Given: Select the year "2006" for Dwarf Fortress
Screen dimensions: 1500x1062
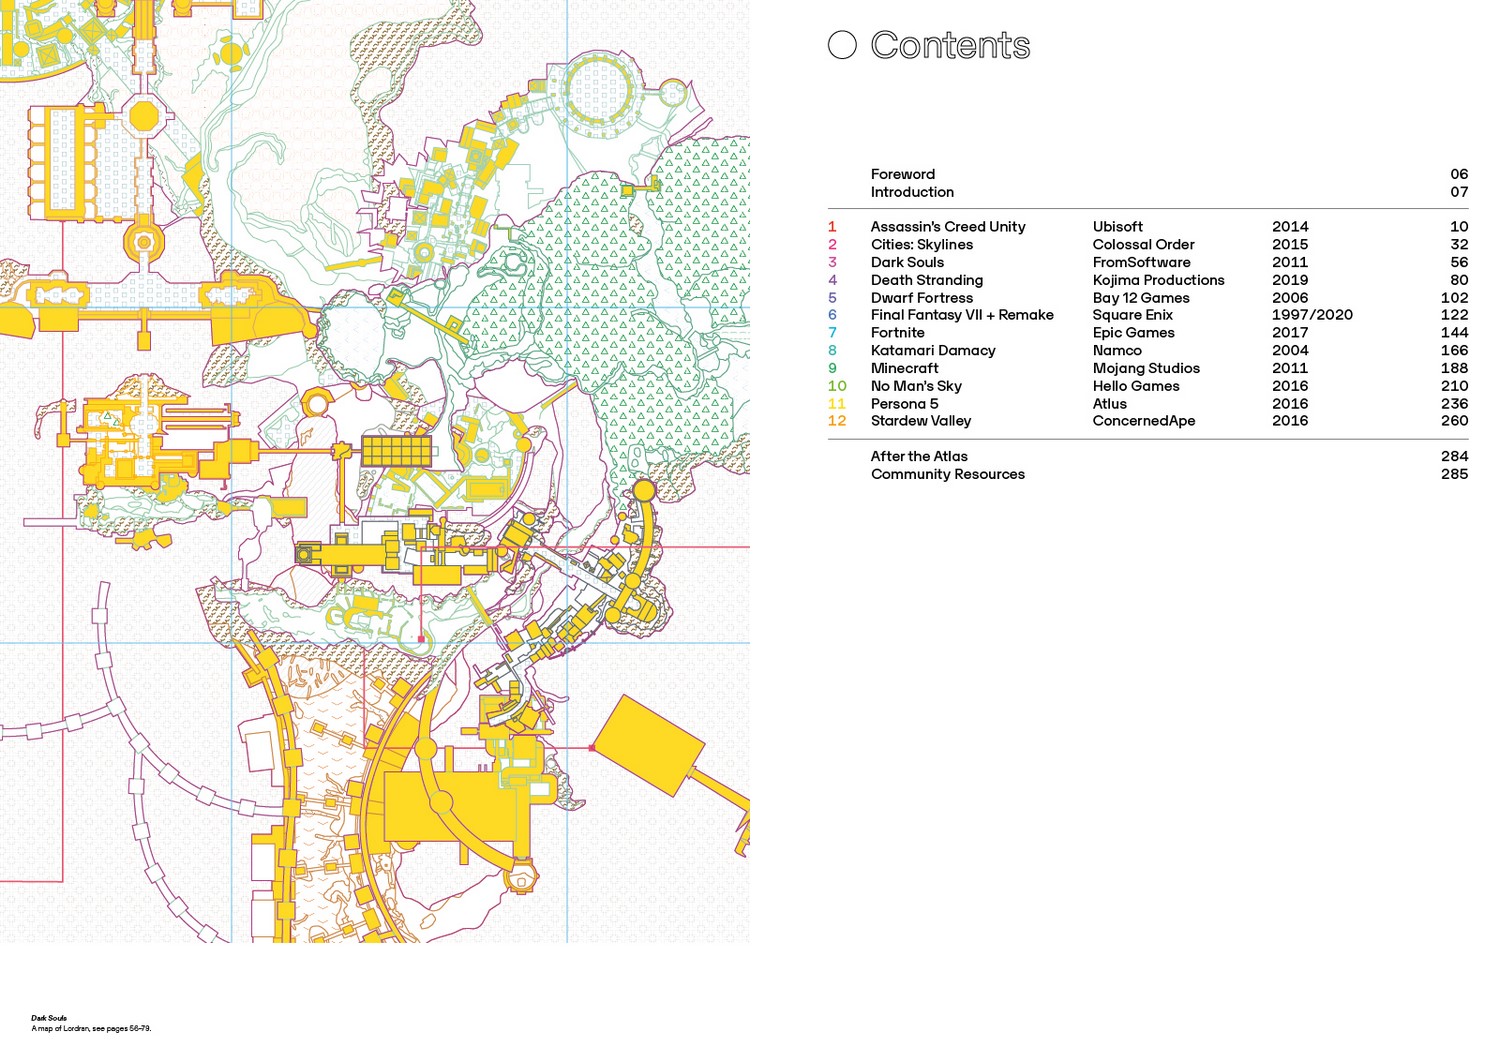Looking at the screenshot, I should [1290, 298].
